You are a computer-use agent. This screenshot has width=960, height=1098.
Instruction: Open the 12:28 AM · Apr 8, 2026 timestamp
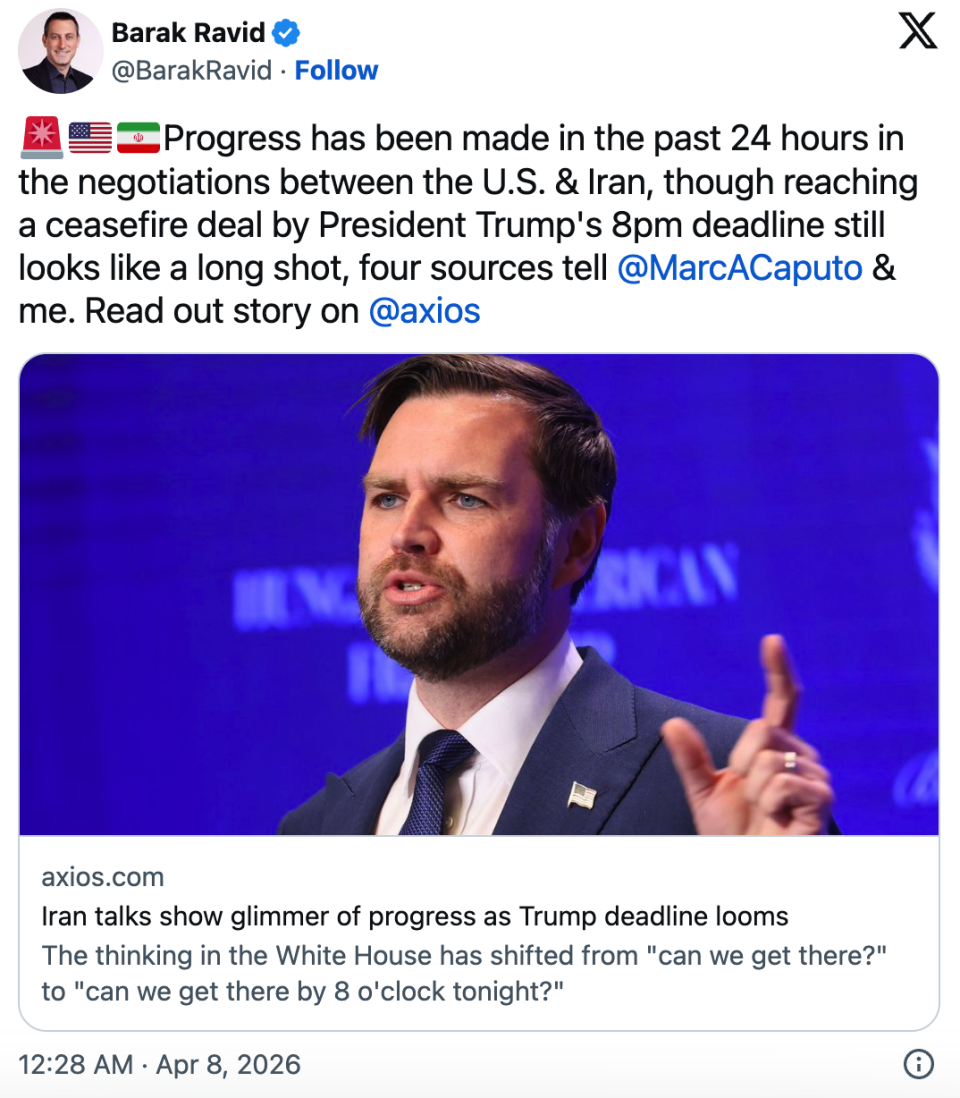[x=159, y=1064]
